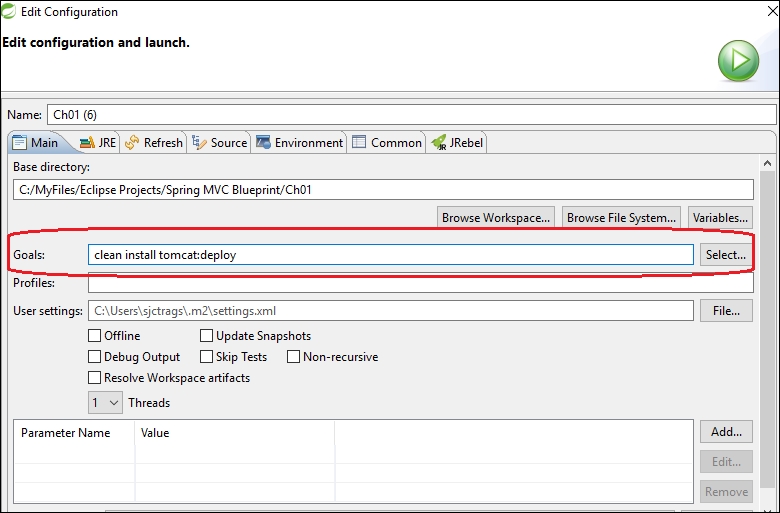
Task: Switch to the Source tab
Action: click(220, 143)
